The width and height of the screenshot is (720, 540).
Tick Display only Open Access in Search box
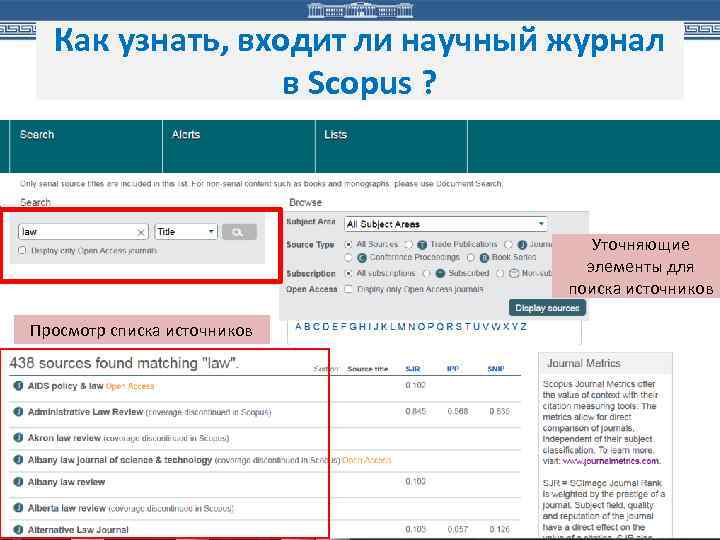click(x=22, y=250)
